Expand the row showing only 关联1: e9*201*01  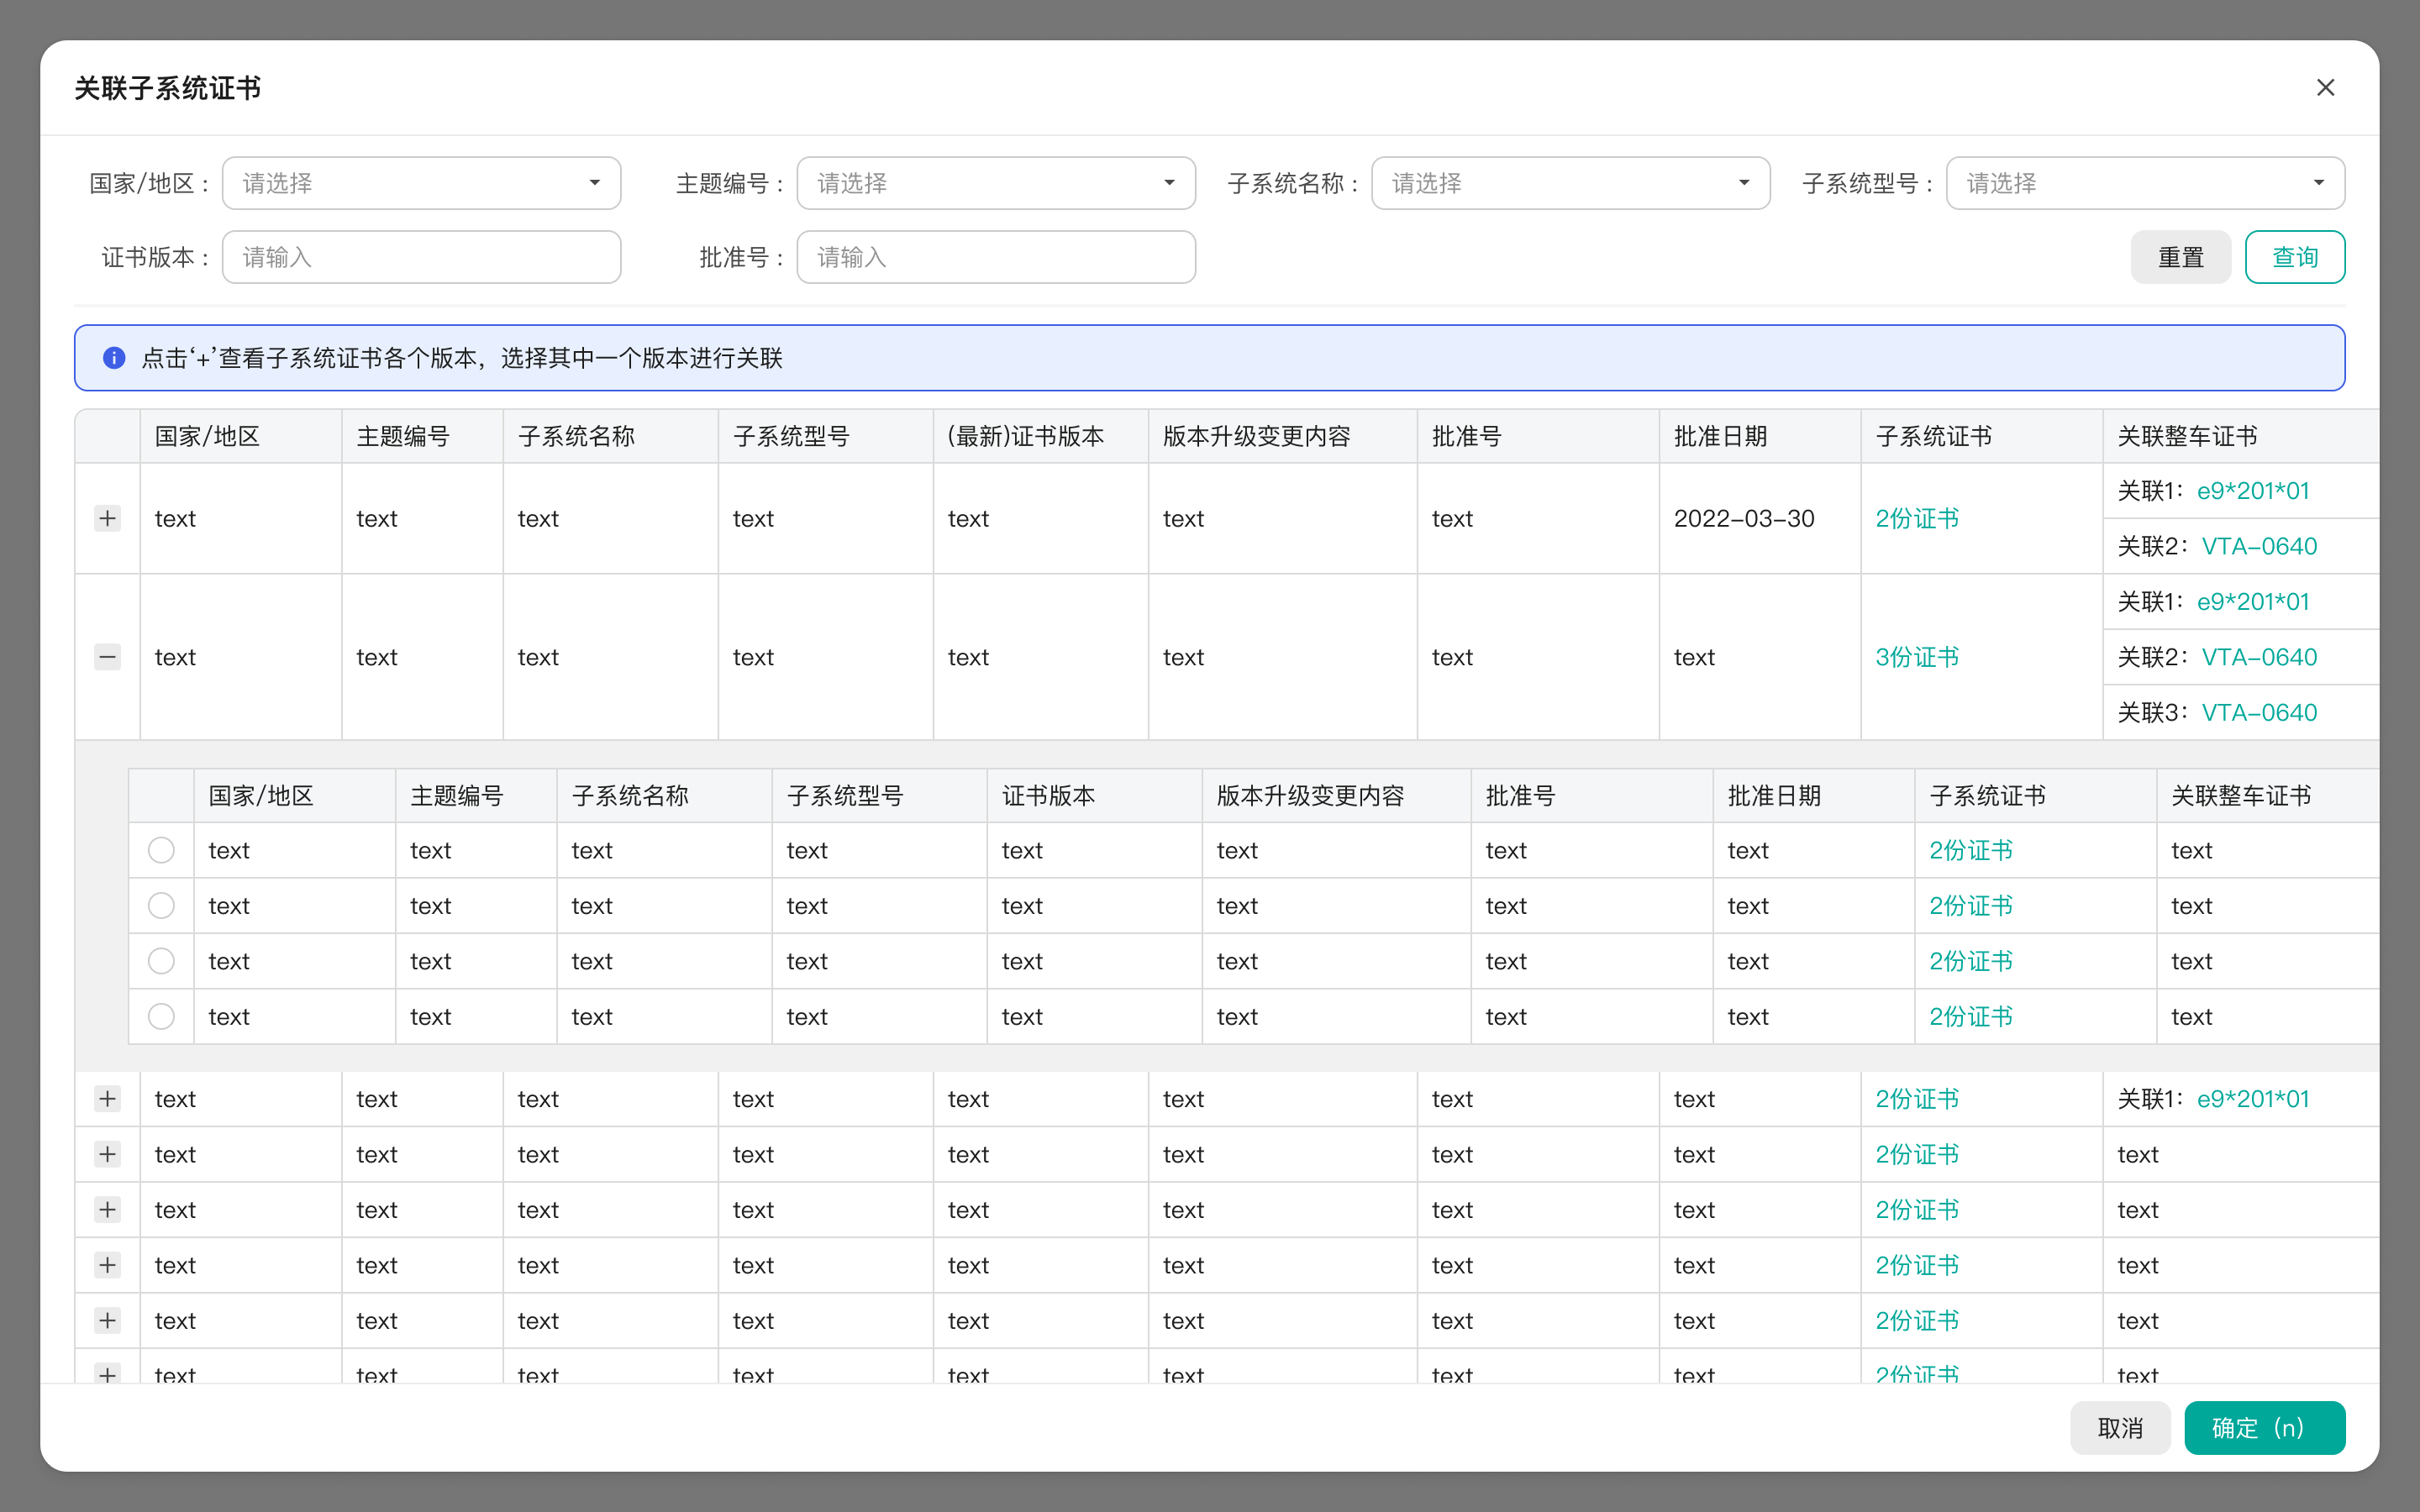coord(107,1099)
